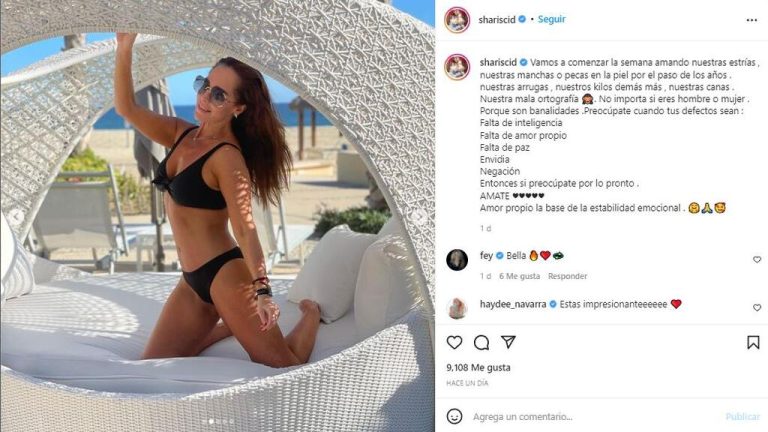Like the post with the heart icon
The width and height of the screenshot is (768, 432).
[x=454, y=342]
